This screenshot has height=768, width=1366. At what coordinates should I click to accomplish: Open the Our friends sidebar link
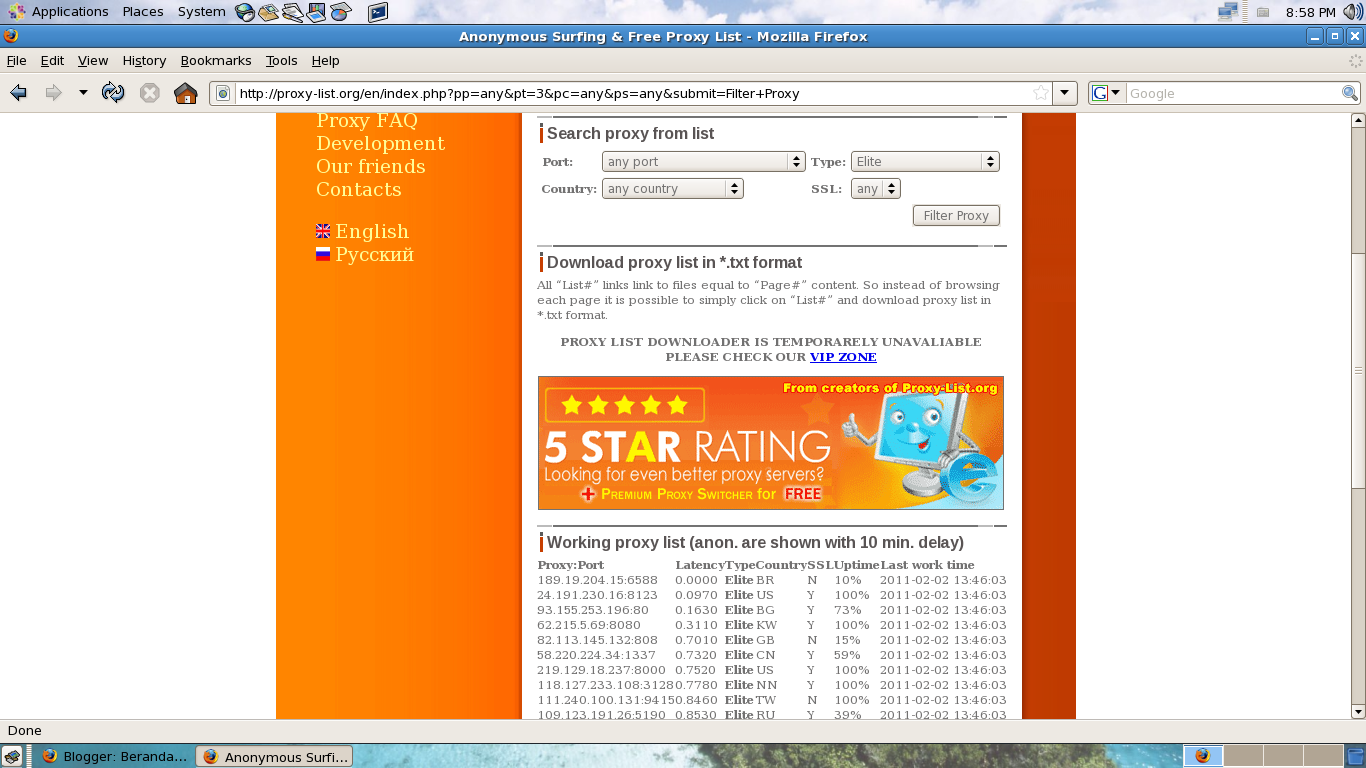tap(371, 167)
